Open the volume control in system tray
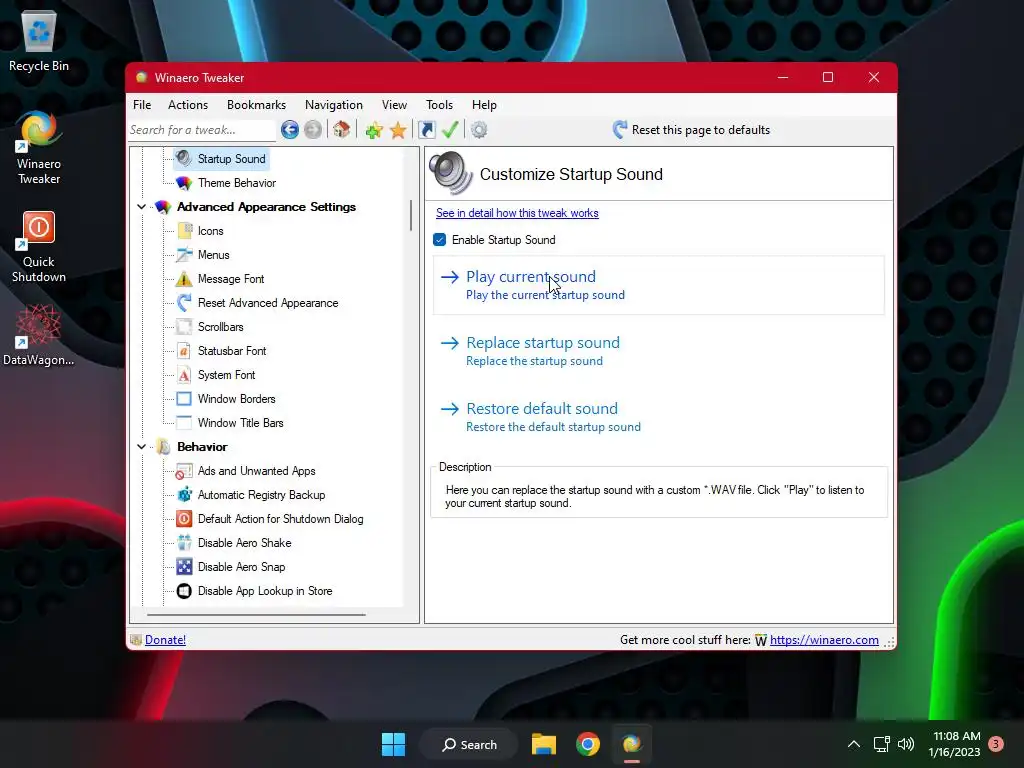Screen dimensions: 1024x768 [906, 744]
